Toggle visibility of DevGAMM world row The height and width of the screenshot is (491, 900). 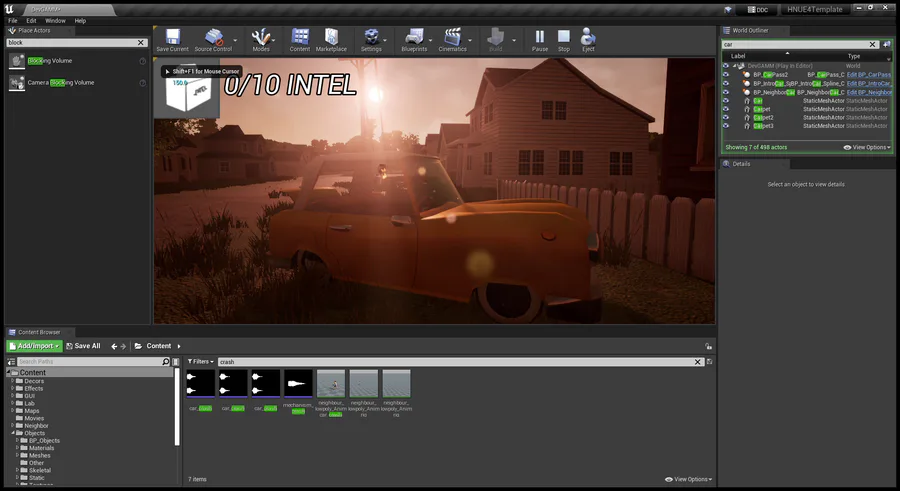pyautogui.click(x=726, y=66)
